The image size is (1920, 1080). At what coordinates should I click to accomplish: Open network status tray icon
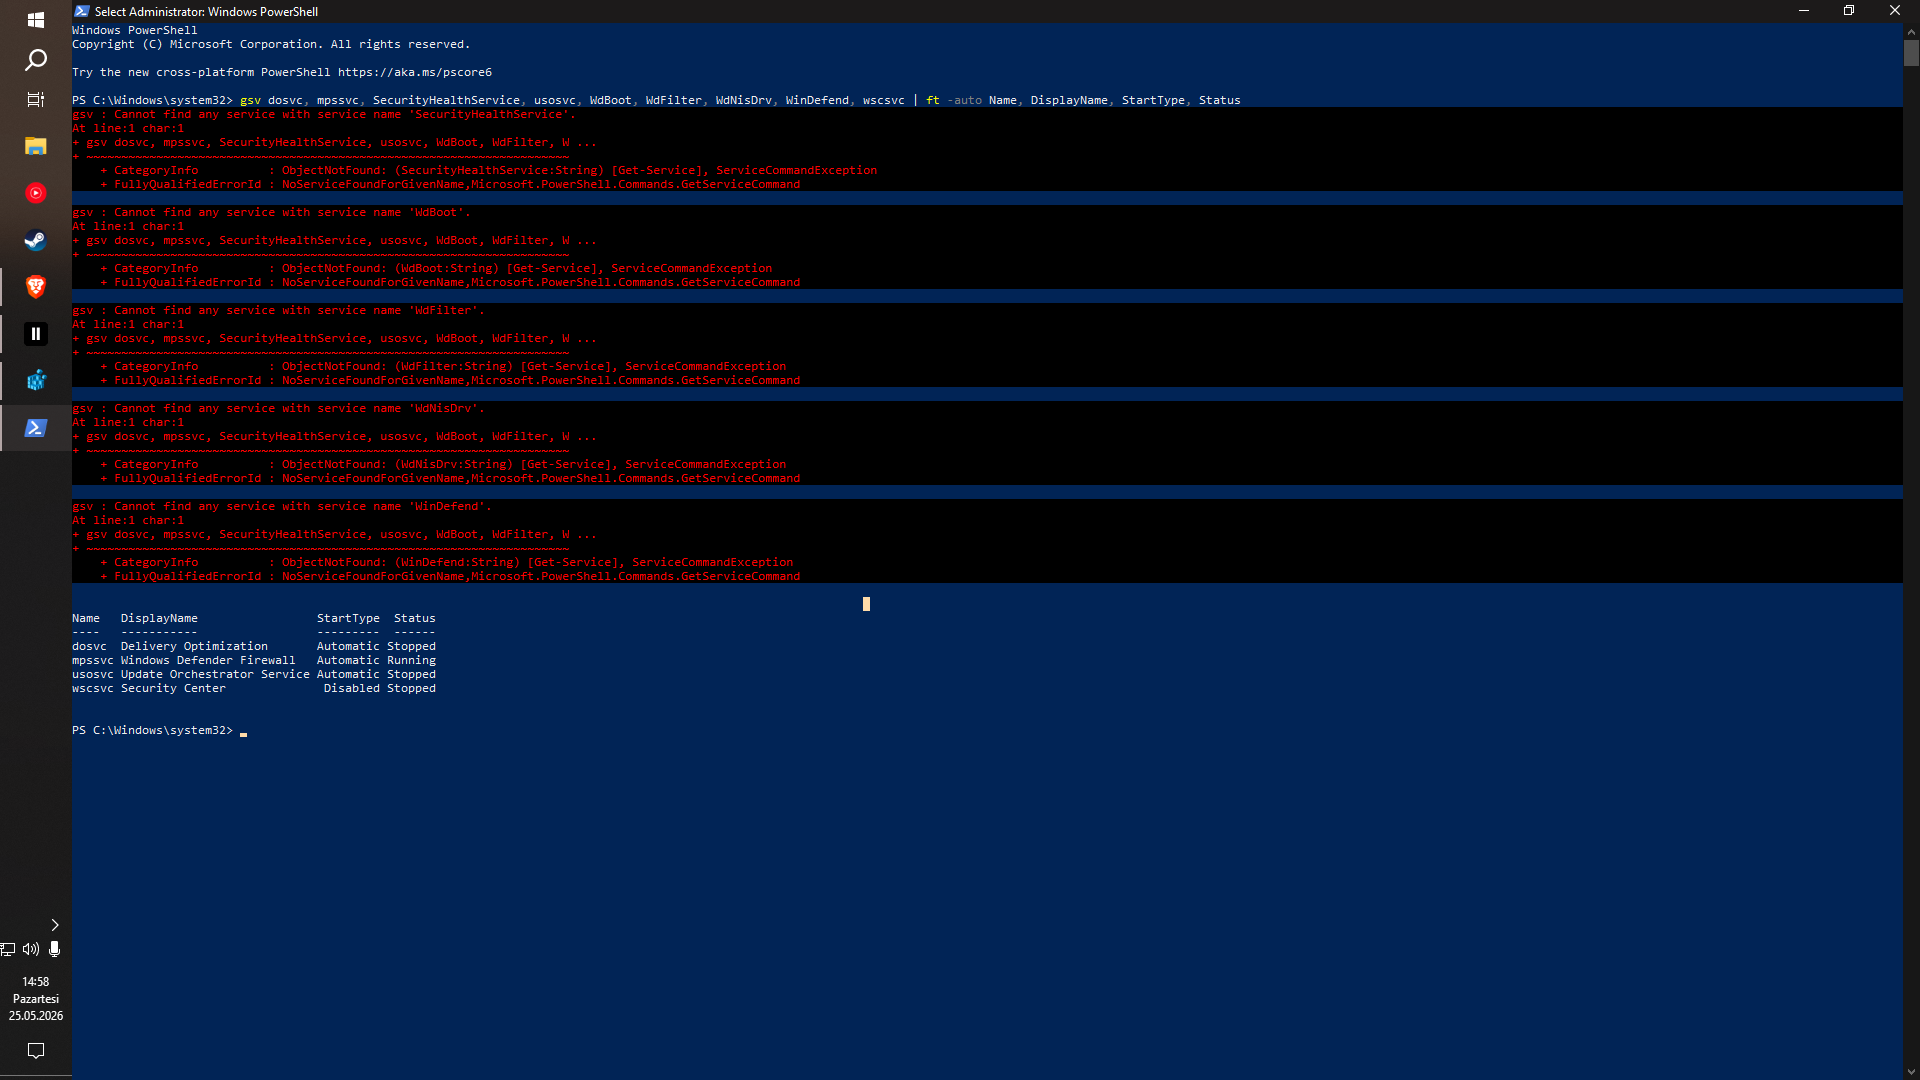[9, 949]
